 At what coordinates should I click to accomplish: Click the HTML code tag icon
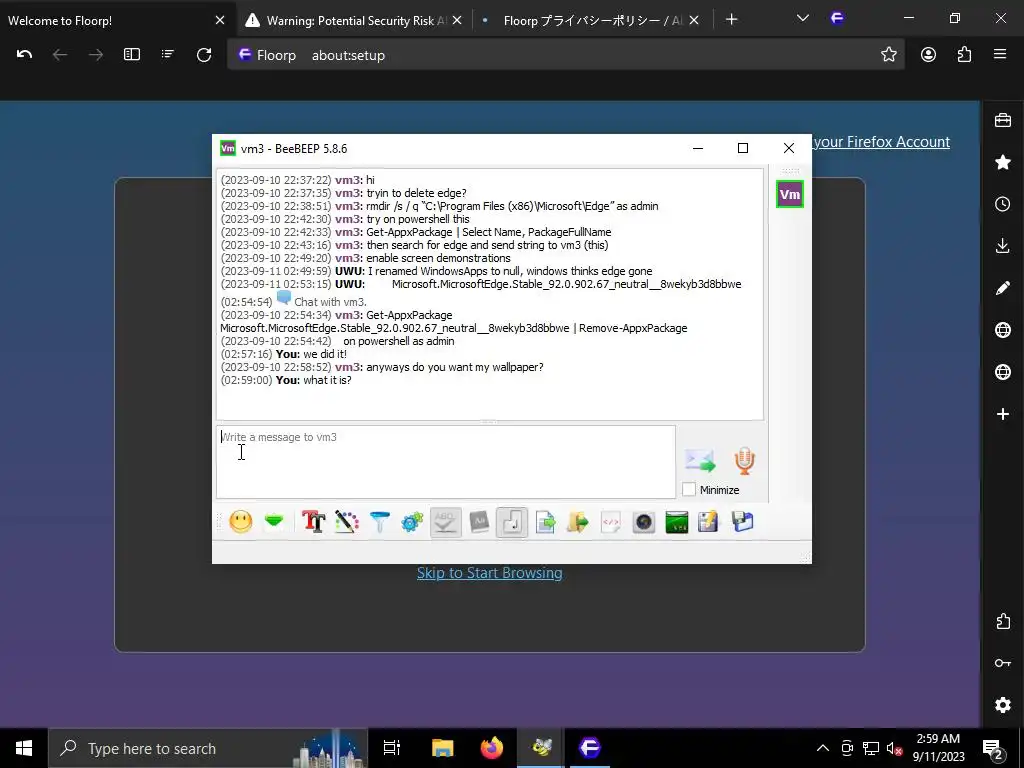(611, 522)
